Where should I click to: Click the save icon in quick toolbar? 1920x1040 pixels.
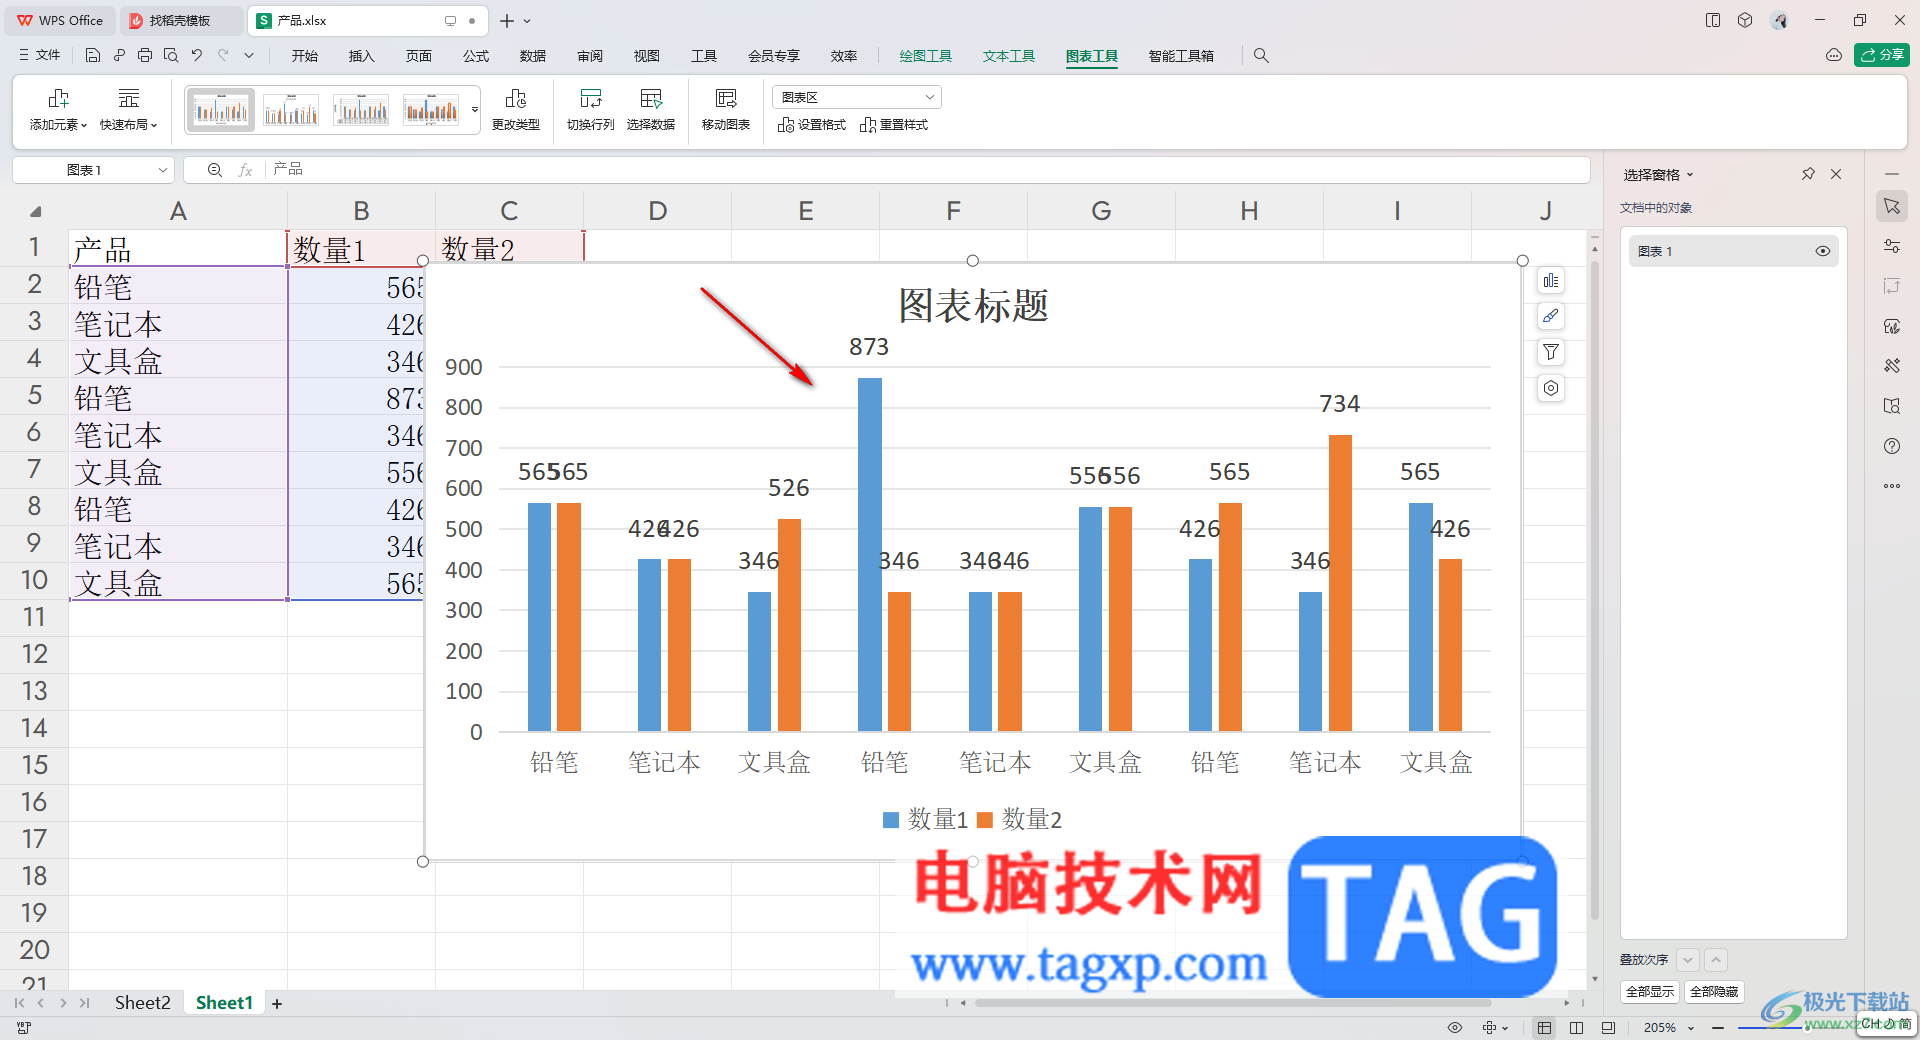pyautogui.click(x=92, y=56)
